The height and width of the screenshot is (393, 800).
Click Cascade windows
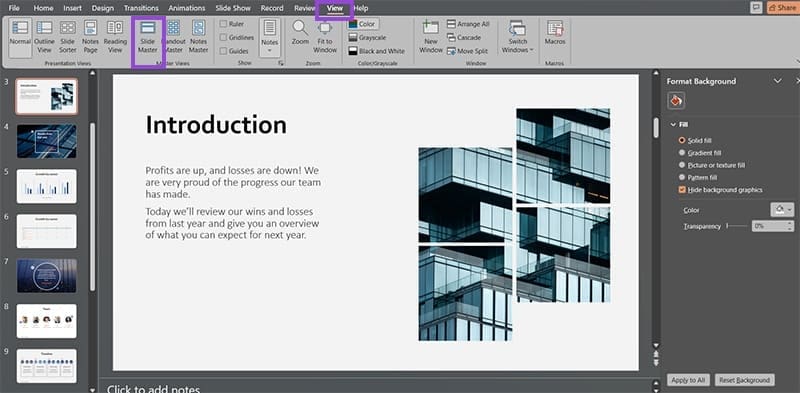(464, 38)
